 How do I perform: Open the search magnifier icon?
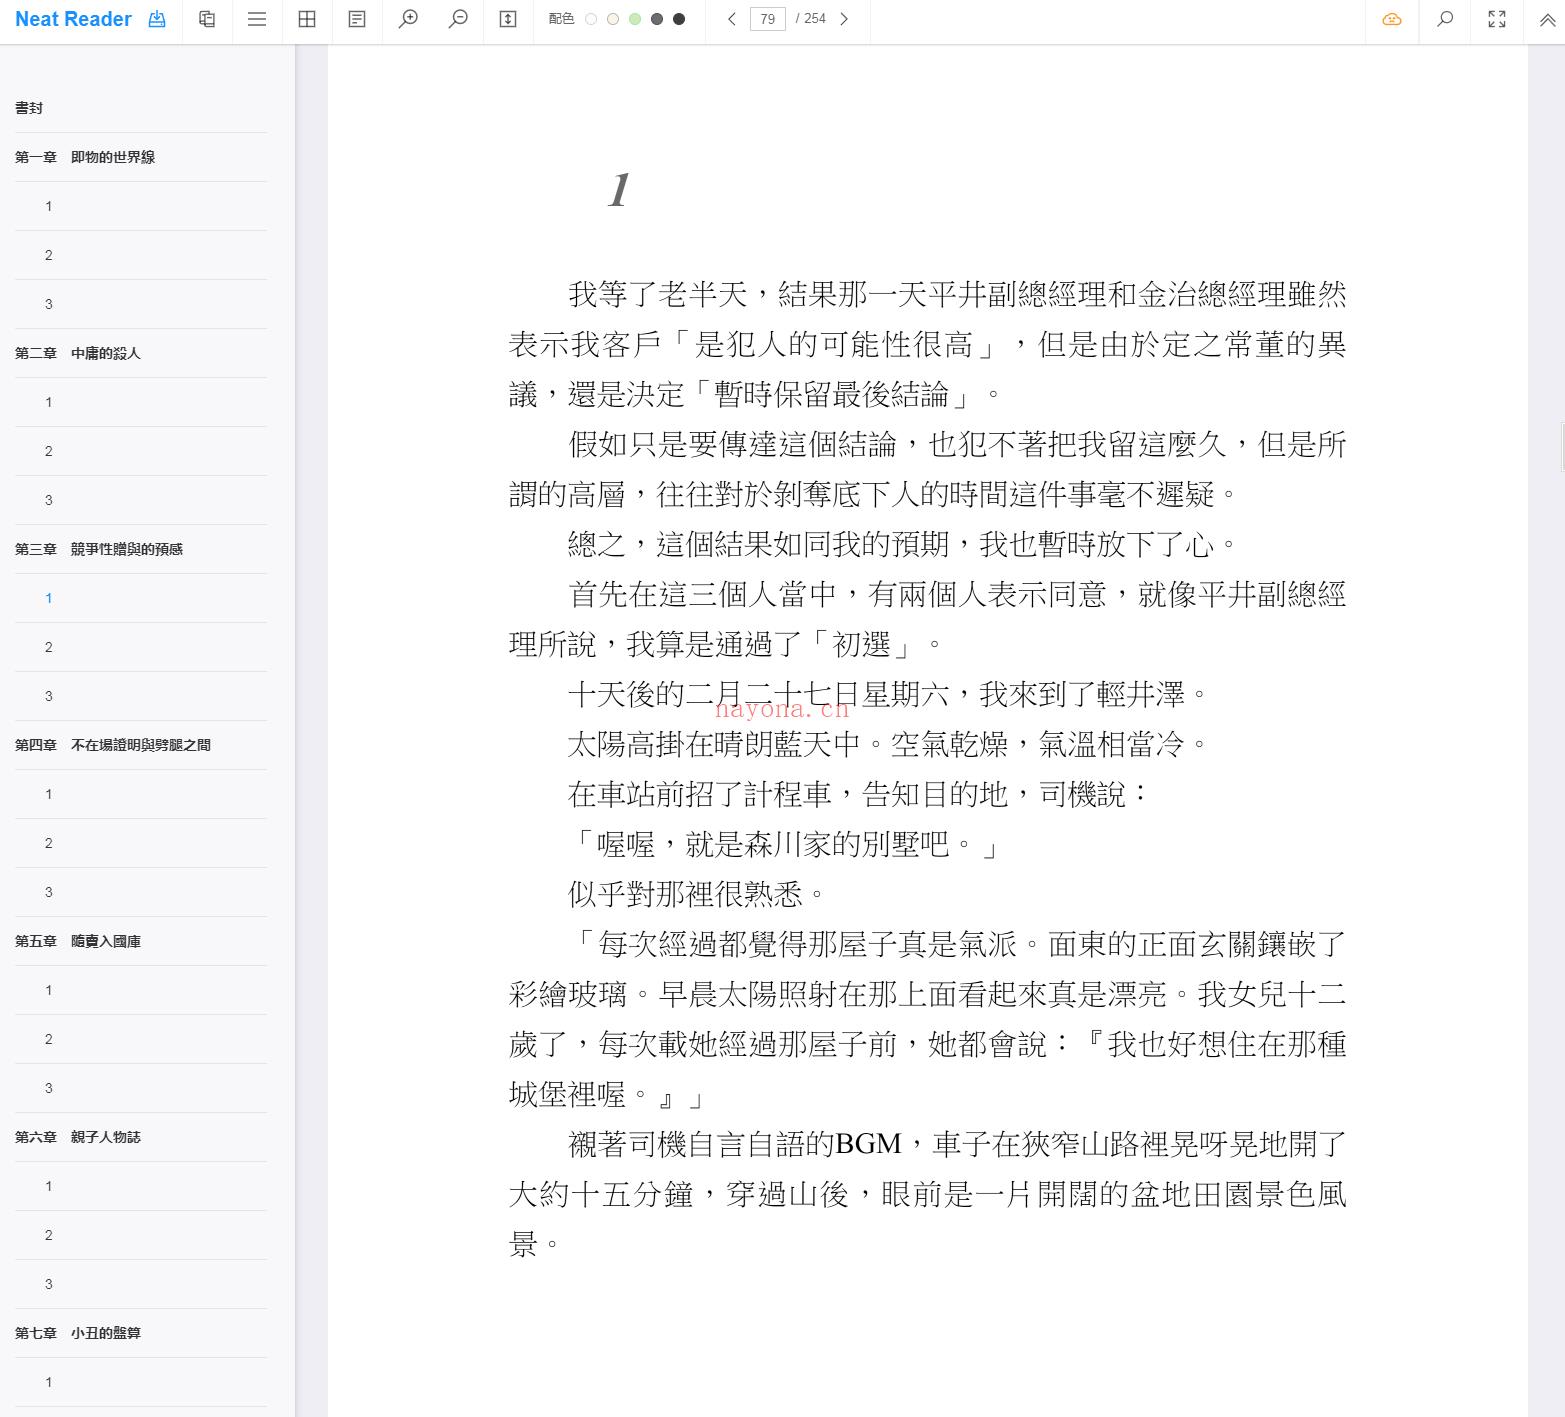pyautogui.click(x=1445, y=19)
